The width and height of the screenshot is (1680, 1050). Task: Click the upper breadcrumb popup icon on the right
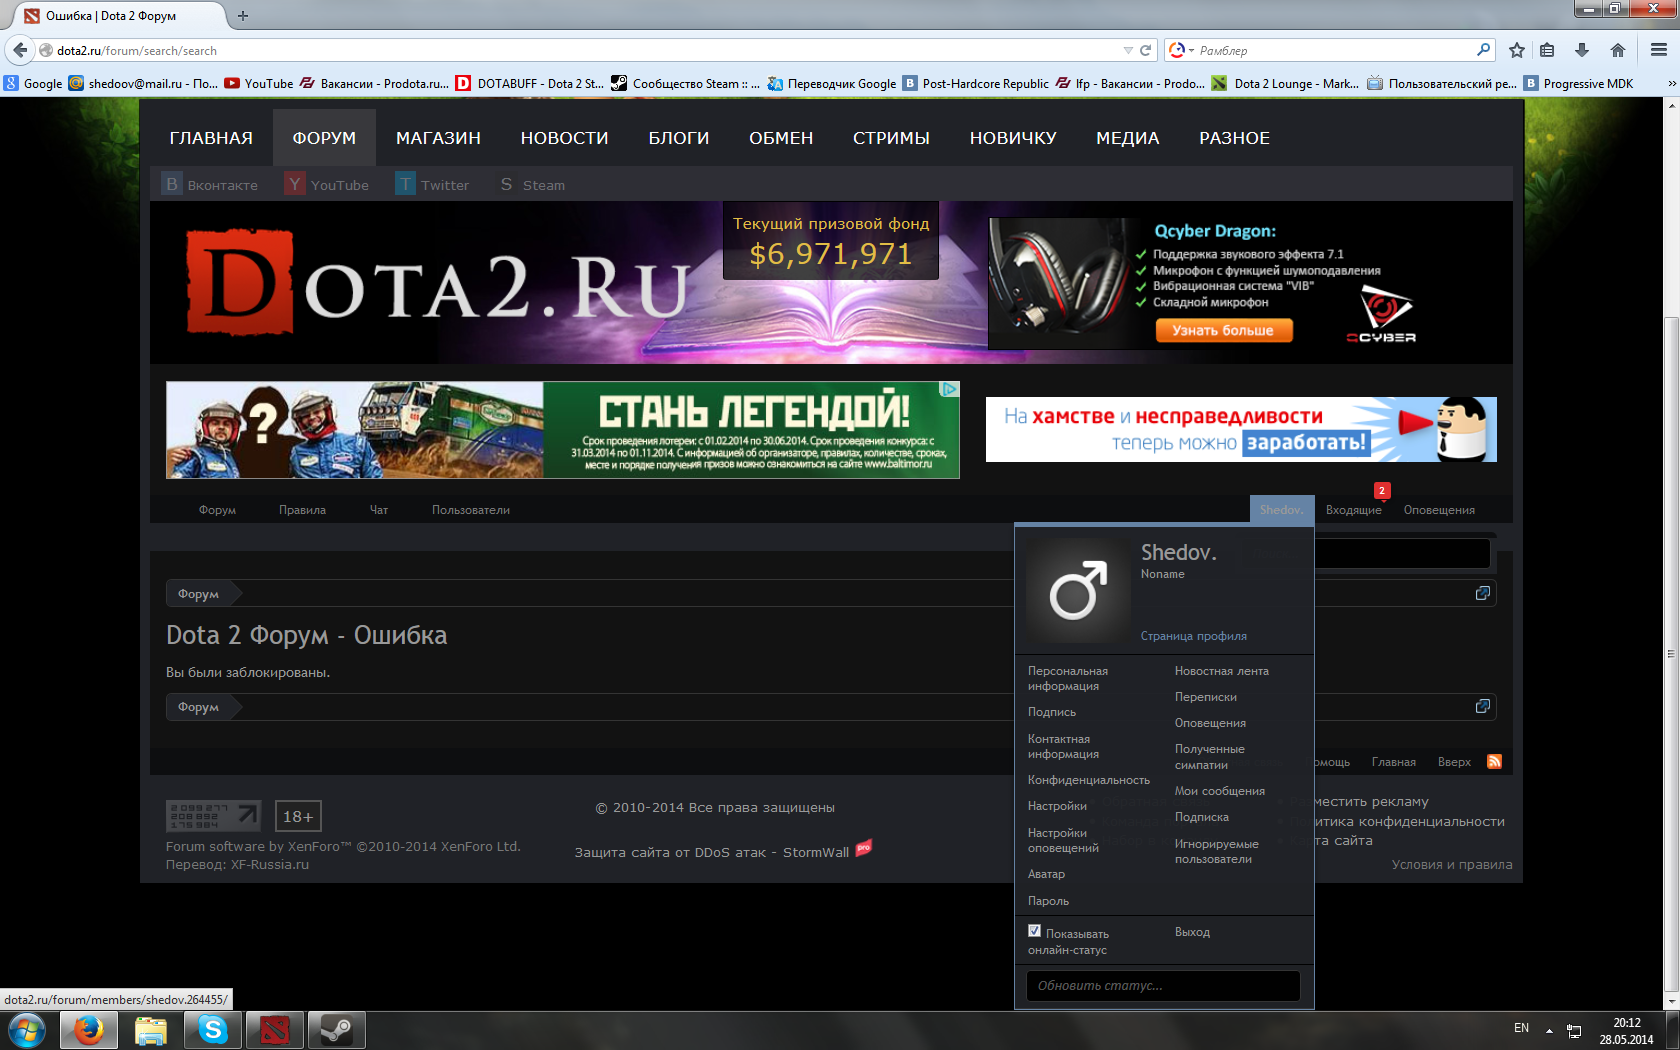1483,593
